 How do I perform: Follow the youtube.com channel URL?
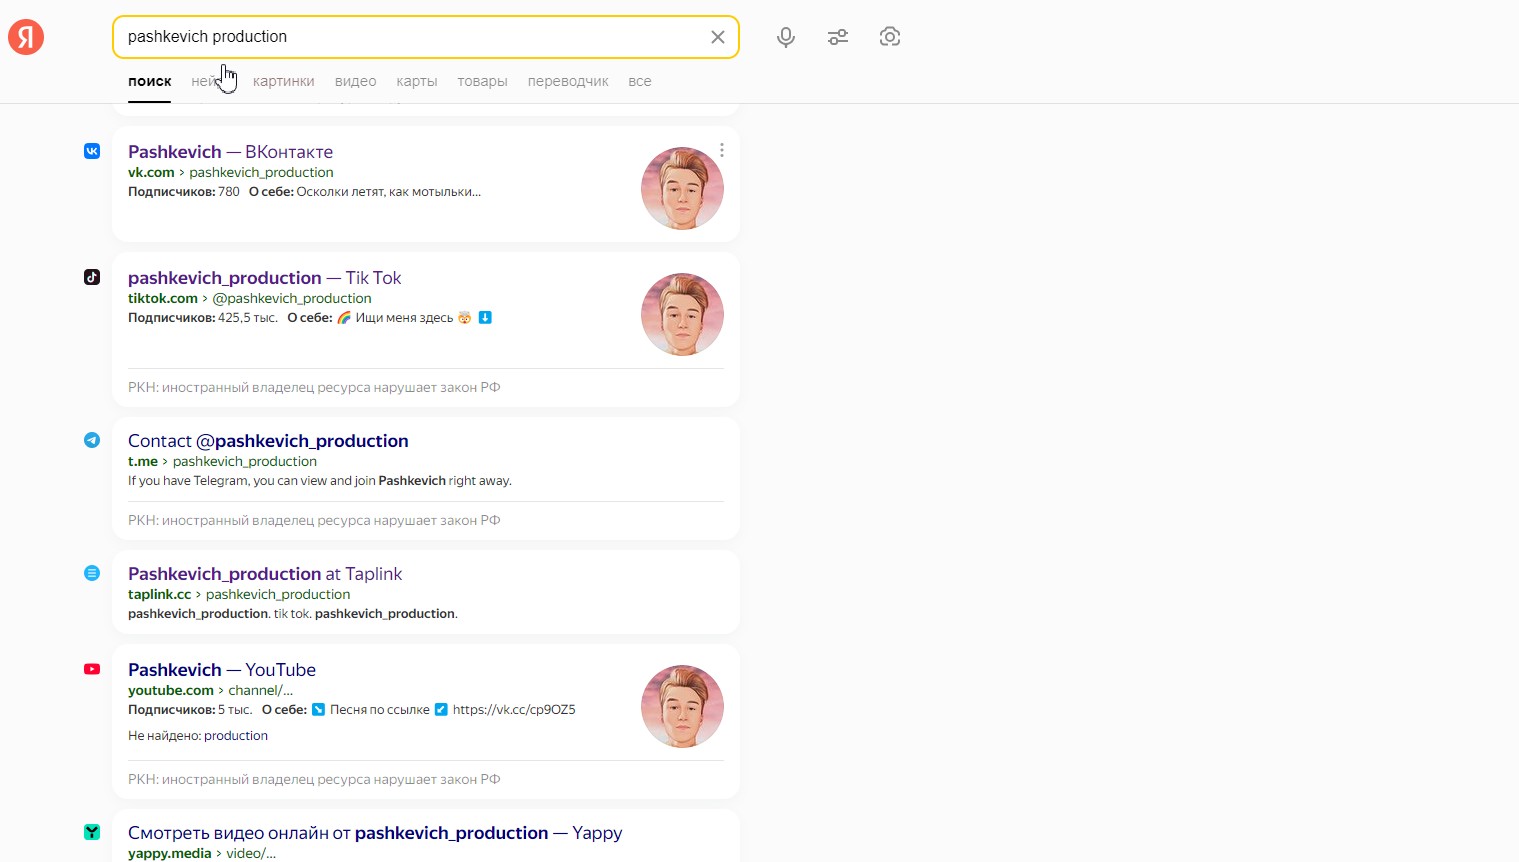tap(211, 691)
